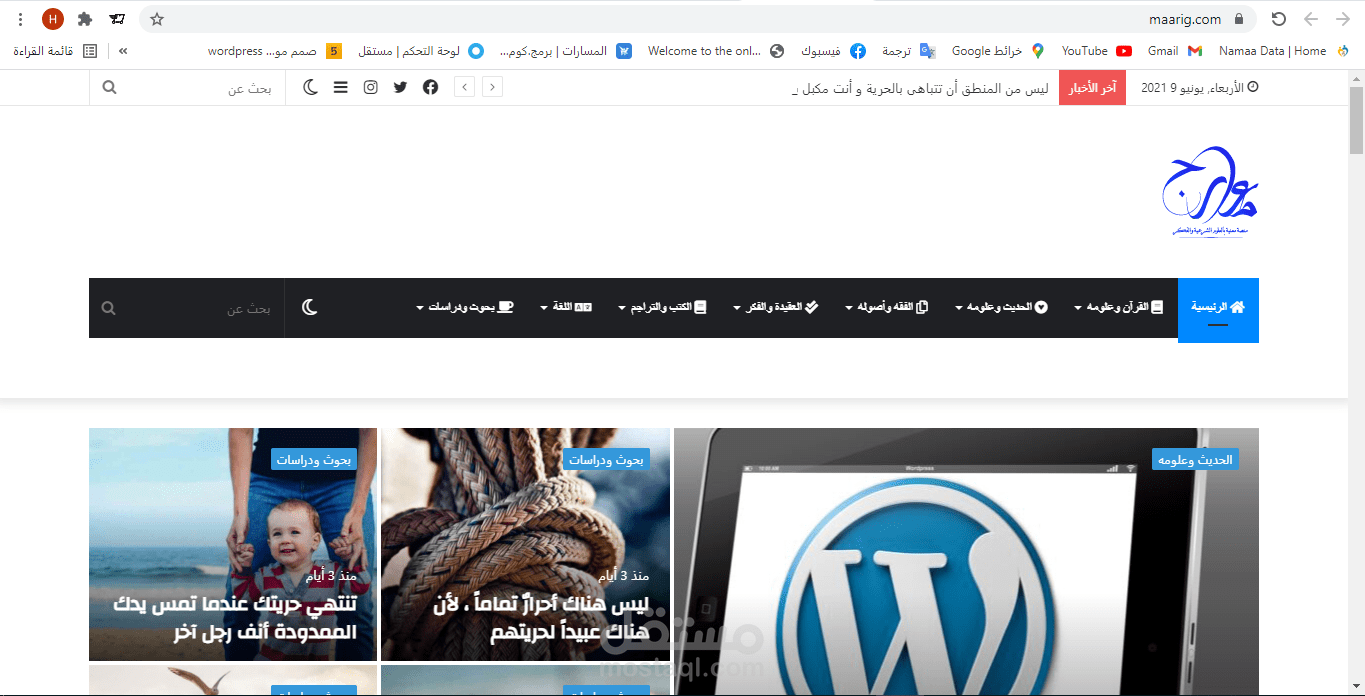Go to الرئيسية home menu item
Image resolution: width=1365 pixels, height=696 pixels.
pos(1218,309)
